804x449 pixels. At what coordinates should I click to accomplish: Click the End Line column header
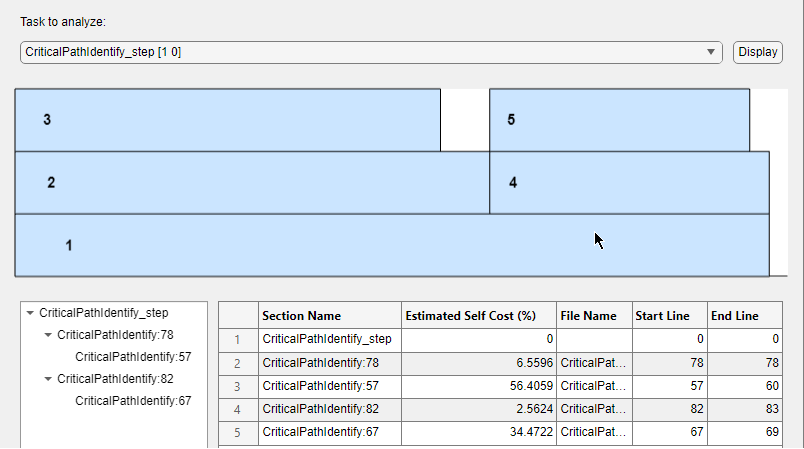[x=744, y=316]
